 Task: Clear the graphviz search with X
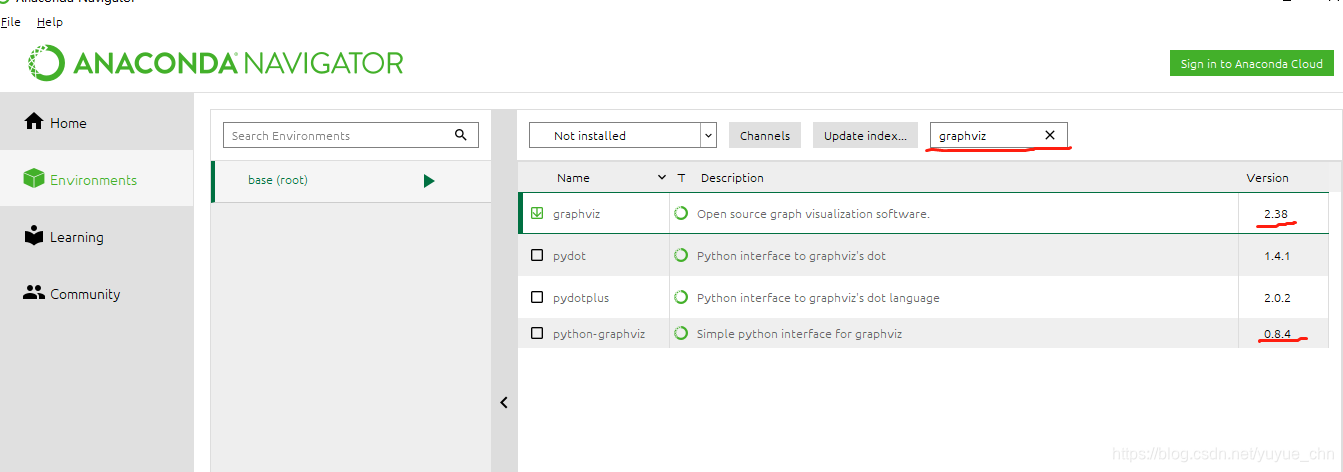tap(1050, 135)
